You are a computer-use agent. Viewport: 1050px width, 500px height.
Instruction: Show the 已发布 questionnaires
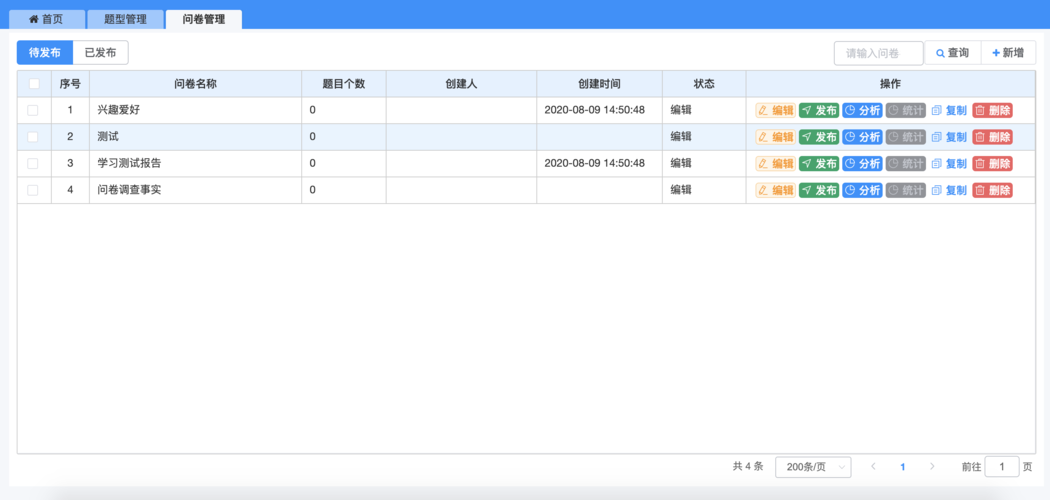point(100,53)
